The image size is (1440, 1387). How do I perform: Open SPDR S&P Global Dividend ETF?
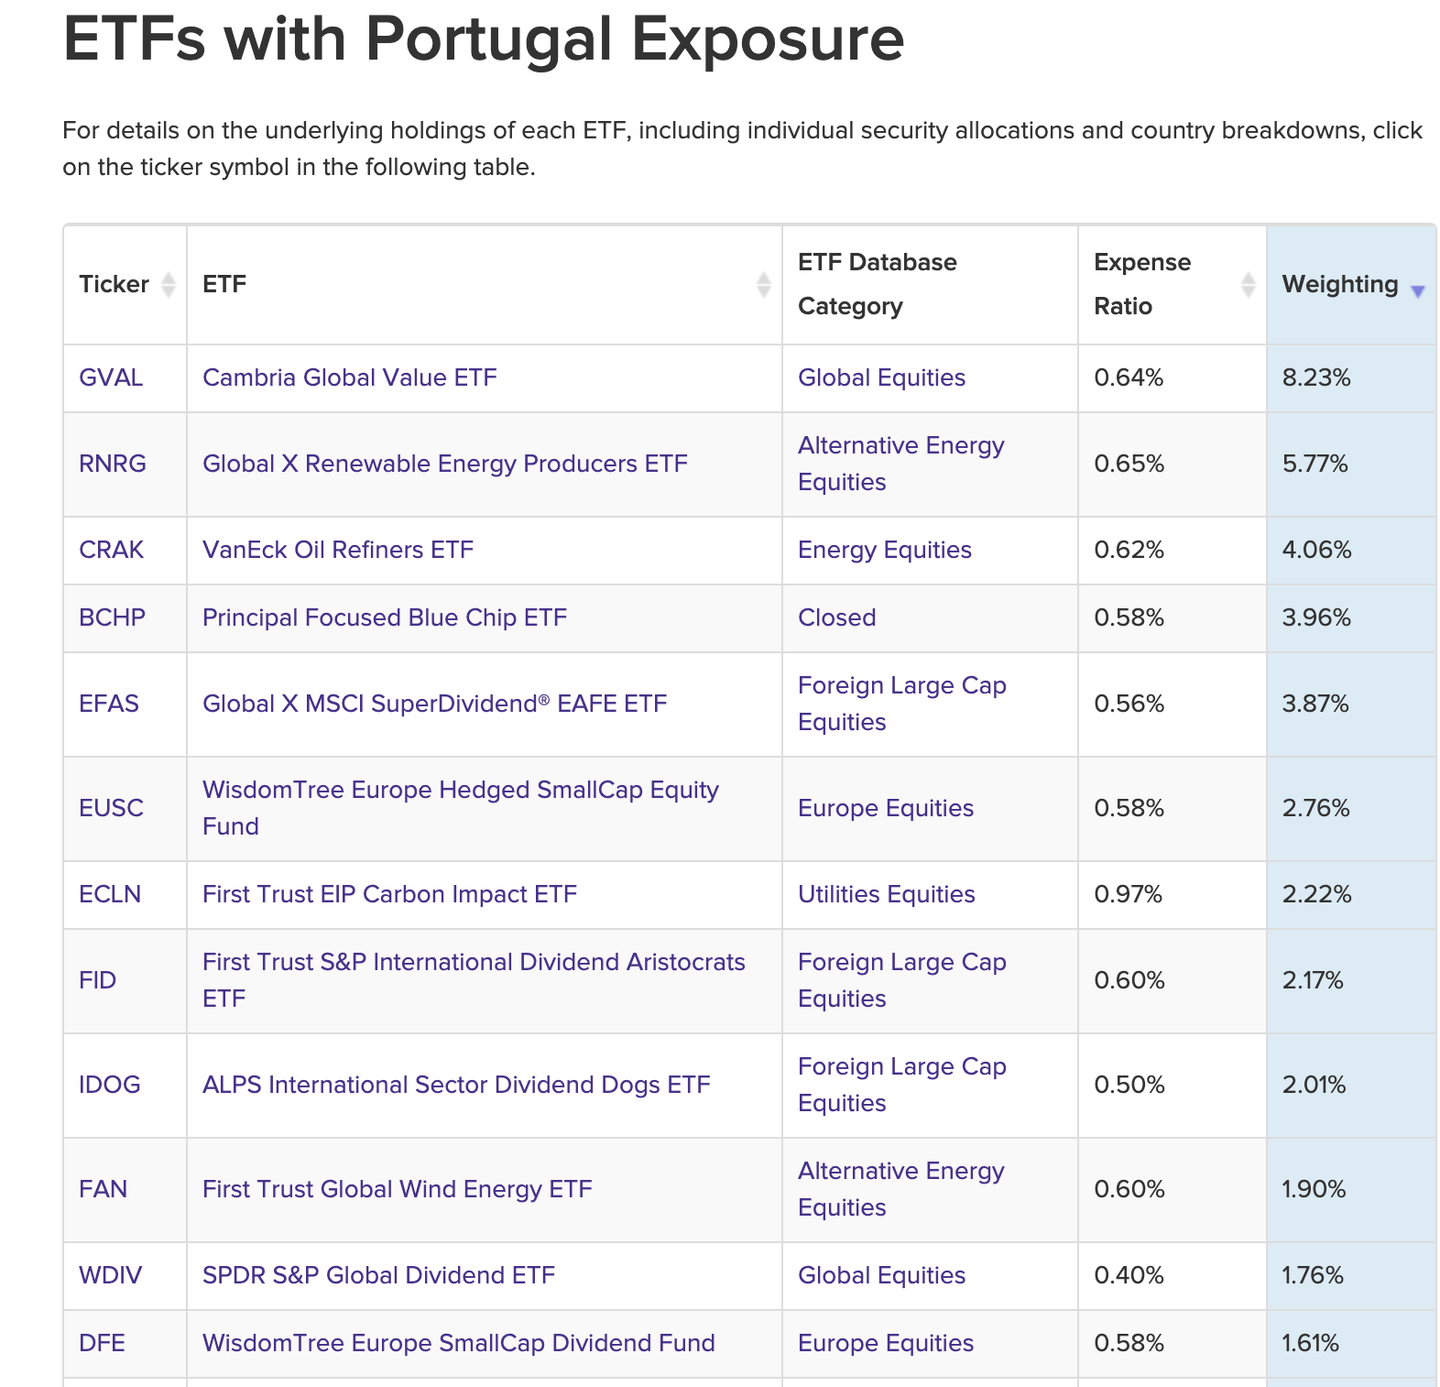tap(378, 1275)
